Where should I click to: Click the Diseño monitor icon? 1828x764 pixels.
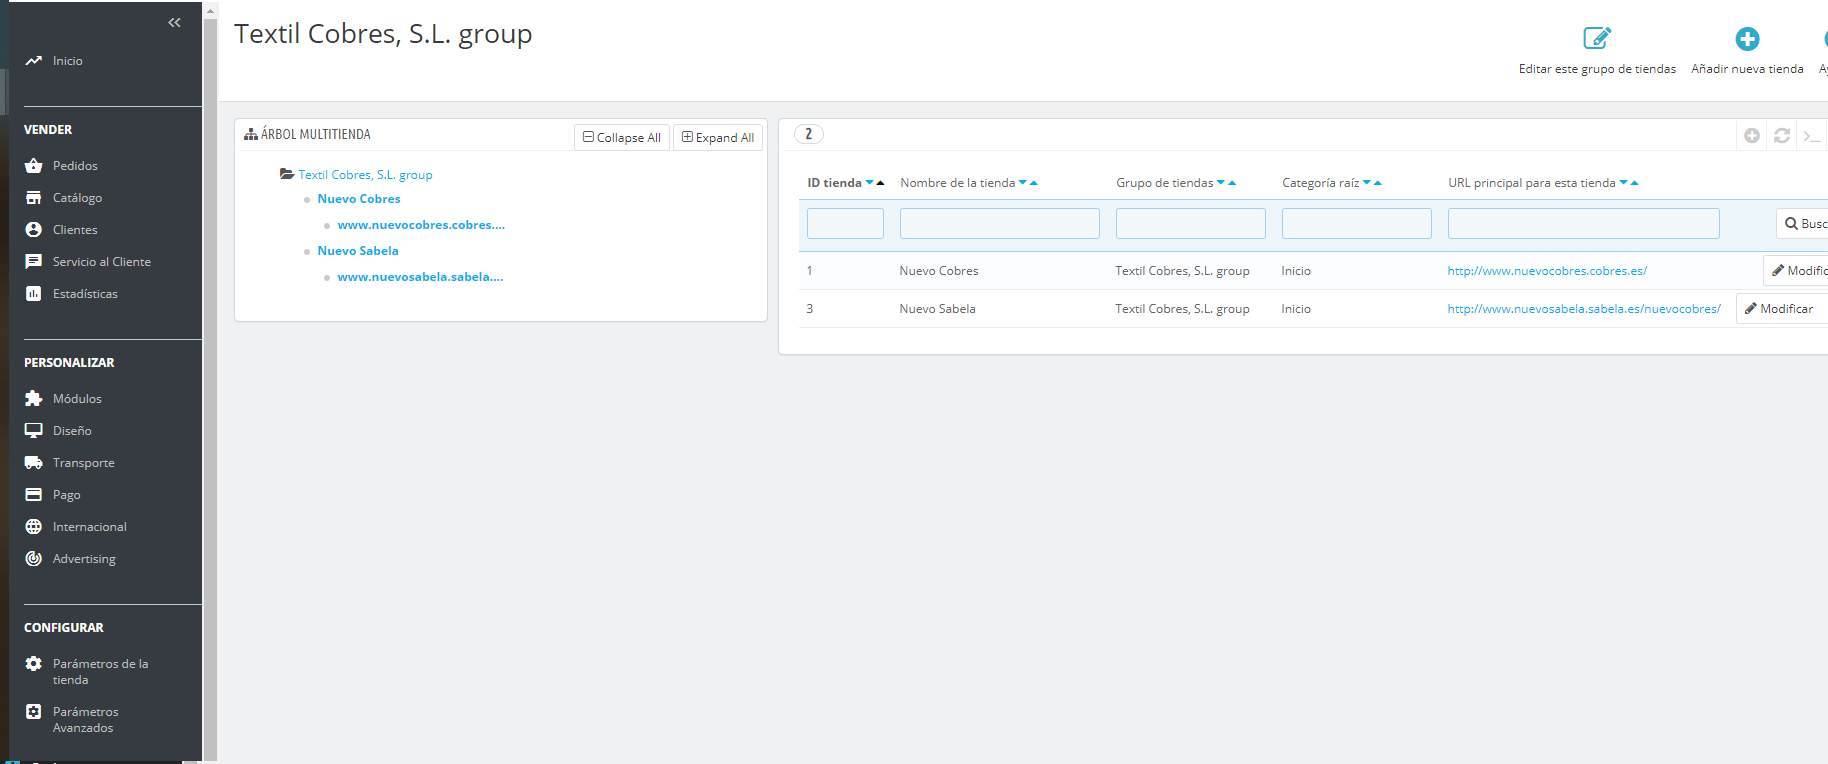pyautogui.click(x=34, y=430)
